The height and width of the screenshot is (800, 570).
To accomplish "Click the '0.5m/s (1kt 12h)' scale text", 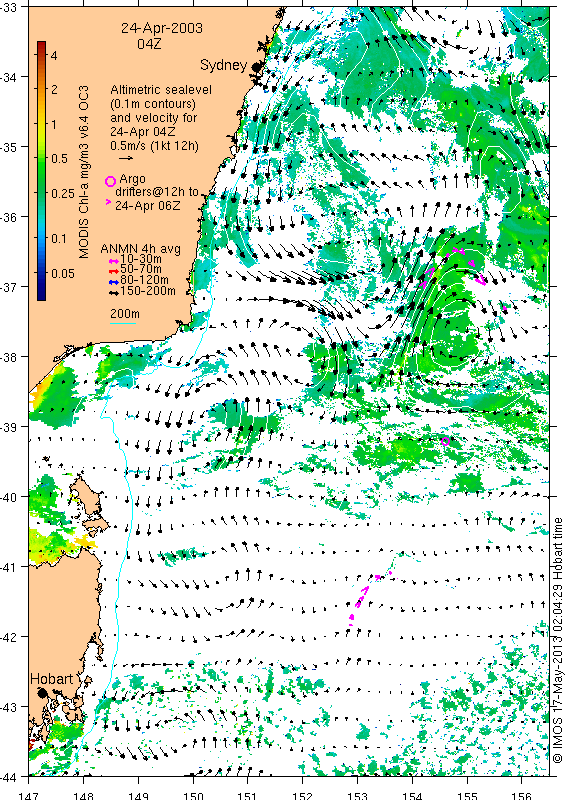I will pyautogui.click(x=154, y=145).
